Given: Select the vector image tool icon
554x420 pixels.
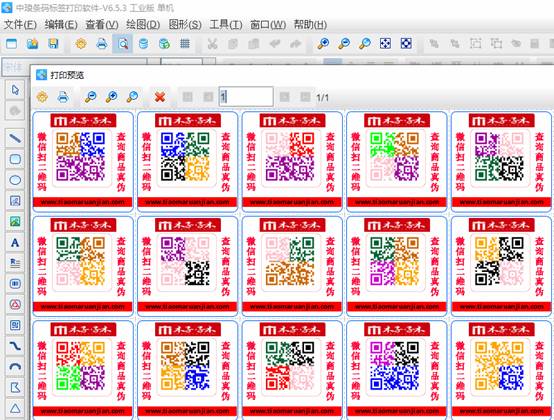Looking at the screenshot, I should [x=15, y=201].
